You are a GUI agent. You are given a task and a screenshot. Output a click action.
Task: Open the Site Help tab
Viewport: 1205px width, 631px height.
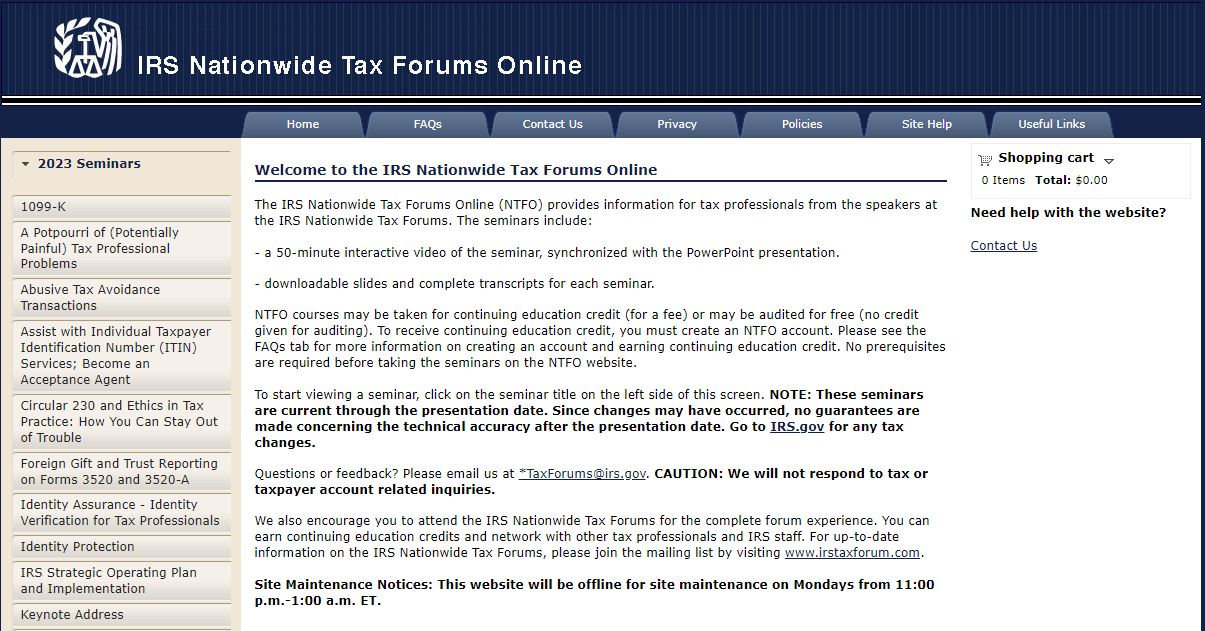pyautogui.click(x=927, y=124)
